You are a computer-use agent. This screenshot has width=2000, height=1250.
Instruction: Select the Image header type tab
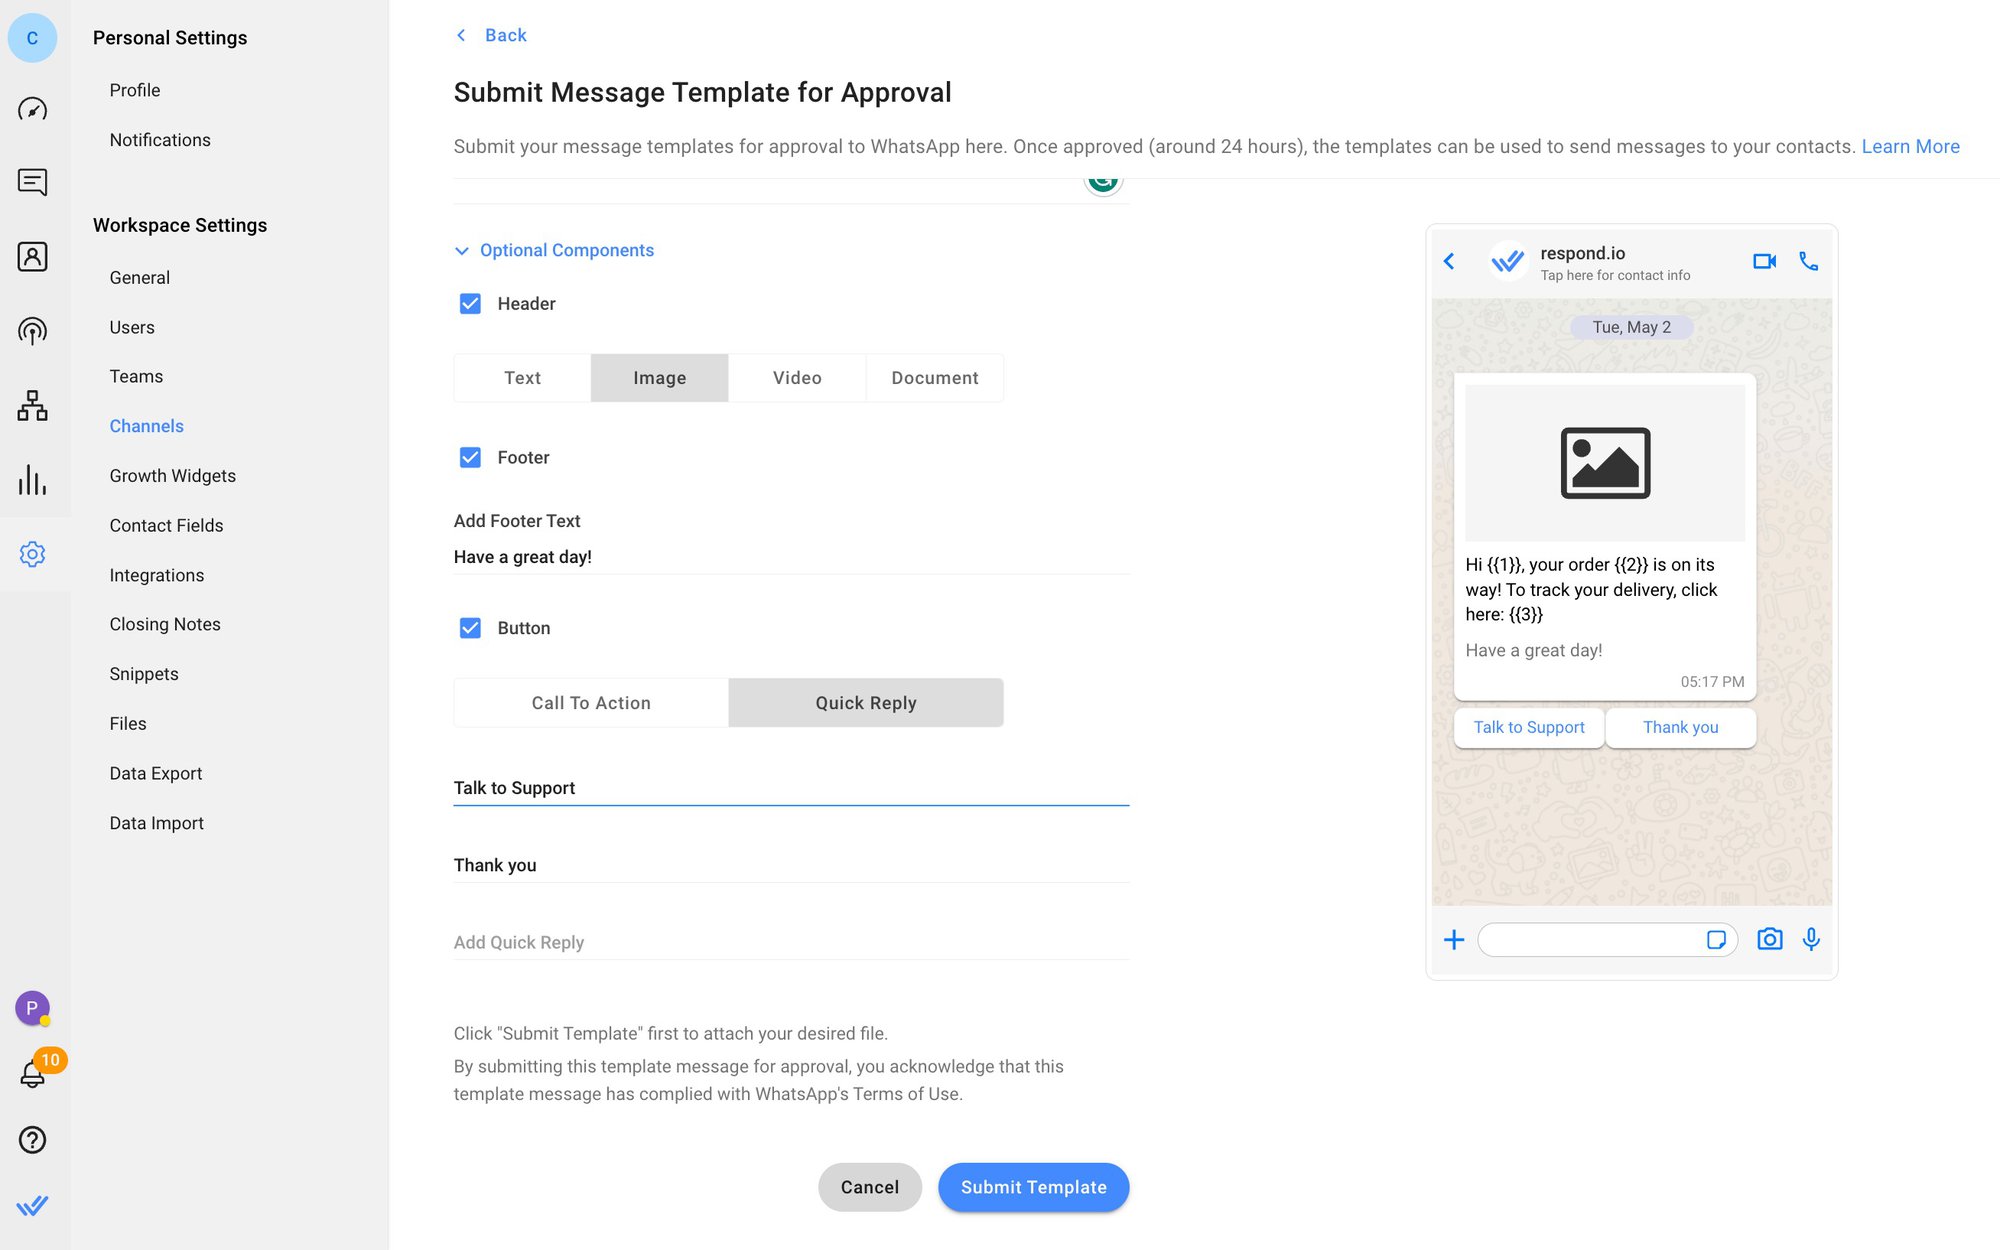(659, 377)
